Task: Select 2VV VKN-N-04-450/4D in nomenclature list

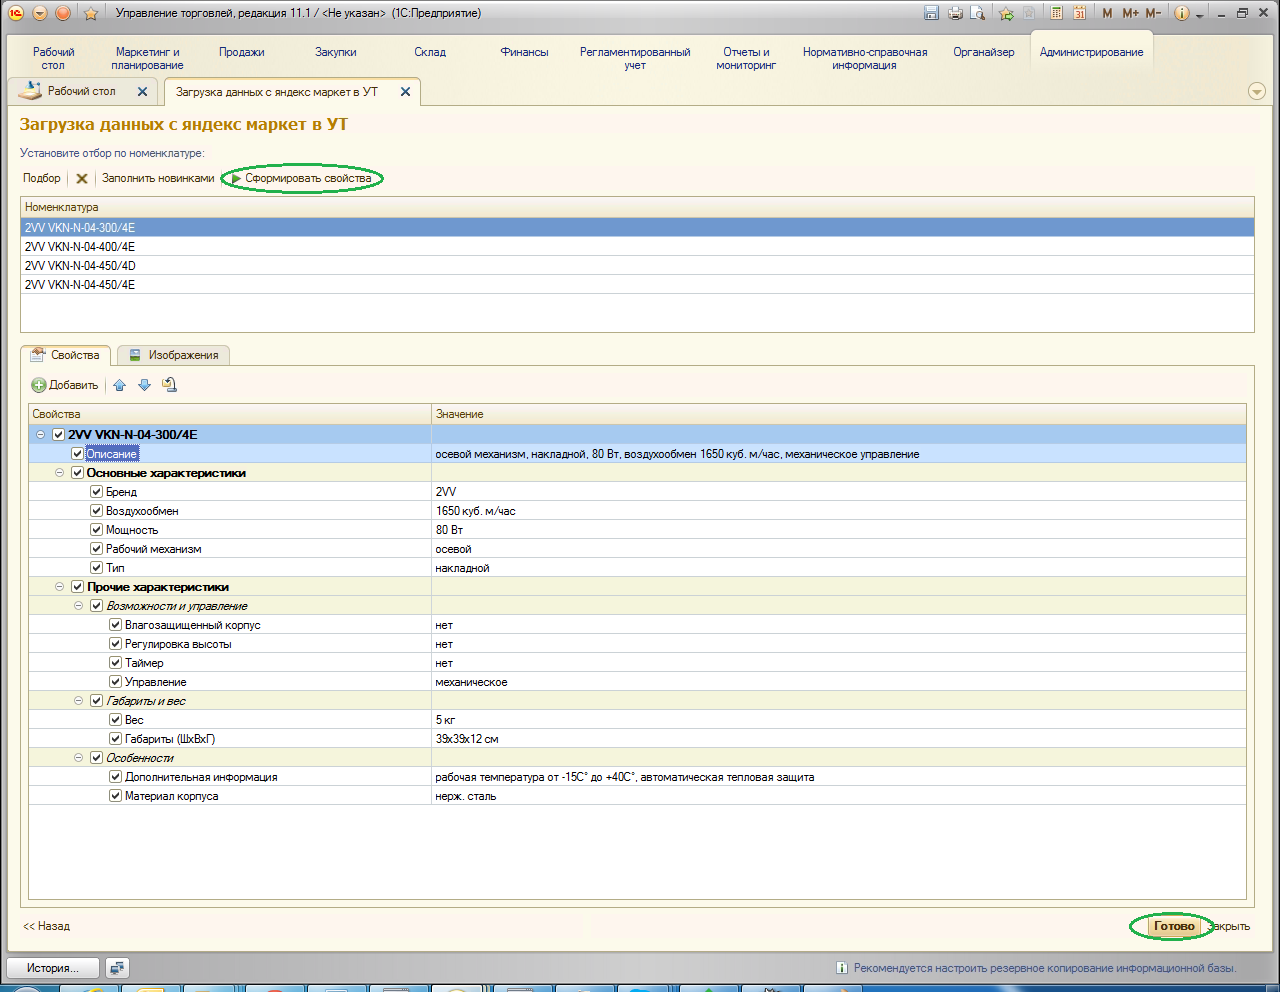Action: click(80, 266)
